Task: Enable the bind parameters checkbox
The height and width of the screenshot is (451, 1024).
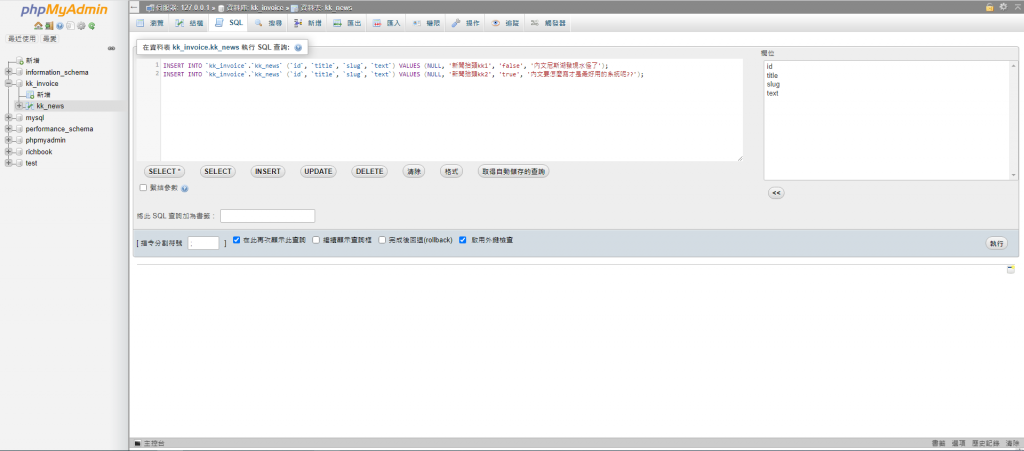Action: coord(143,187)
